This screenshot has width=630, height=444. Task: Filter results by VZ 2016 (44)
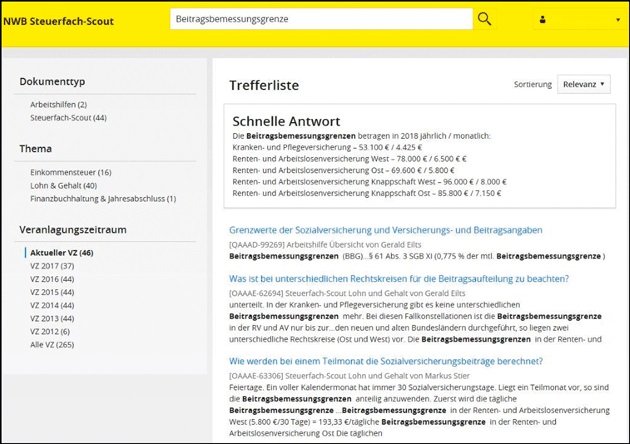tap(53, 279)
